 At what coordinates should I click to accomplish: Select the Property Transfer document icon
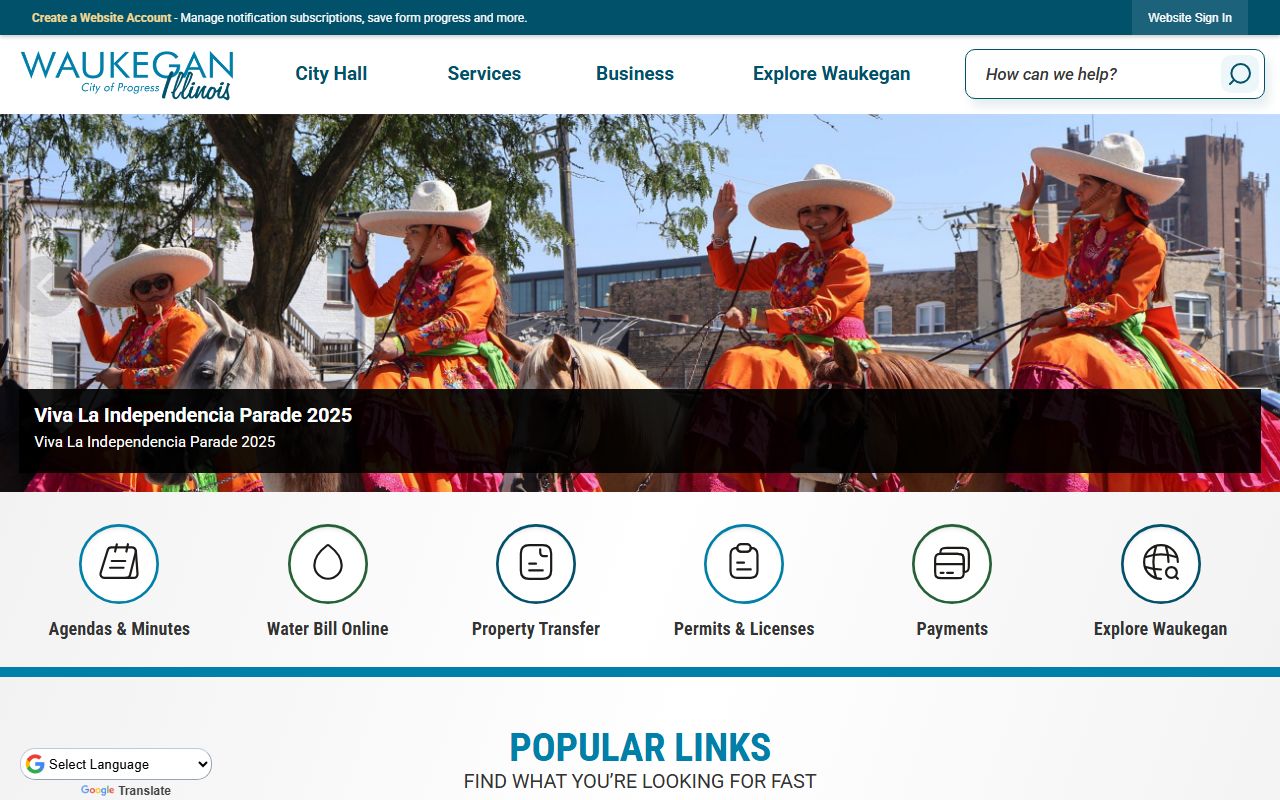coord(536,564)
